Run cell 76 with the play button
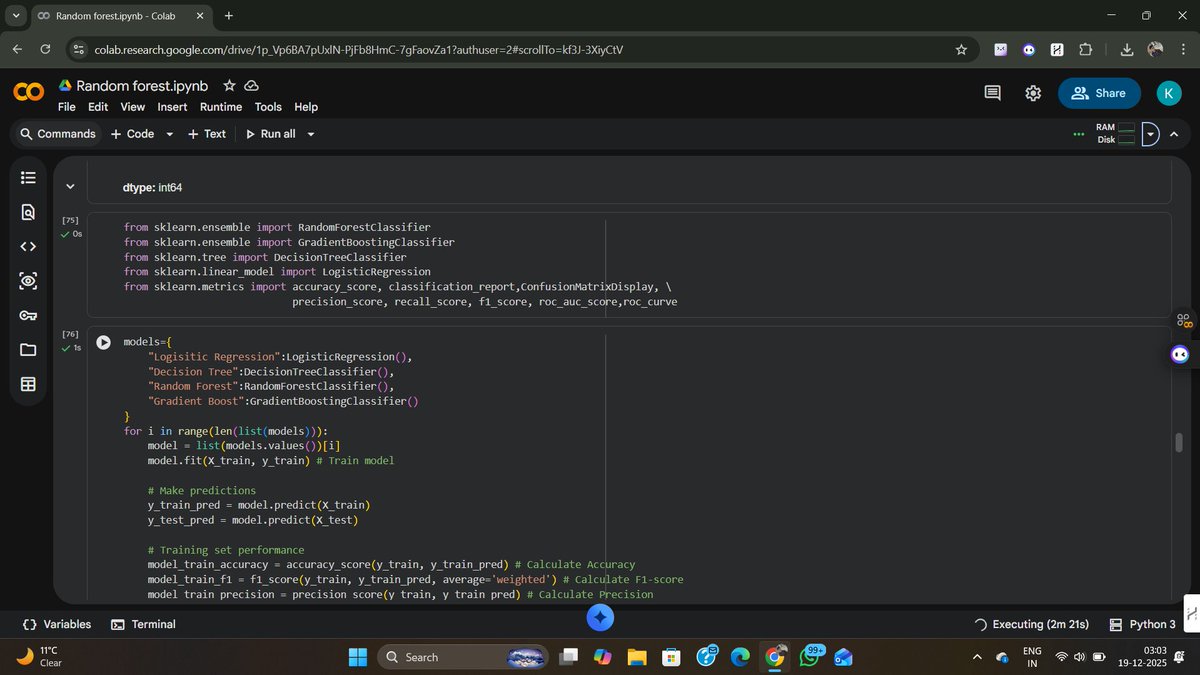This screenshot has height=675, width=1200. pyautogui.click(x=104, y=342)
